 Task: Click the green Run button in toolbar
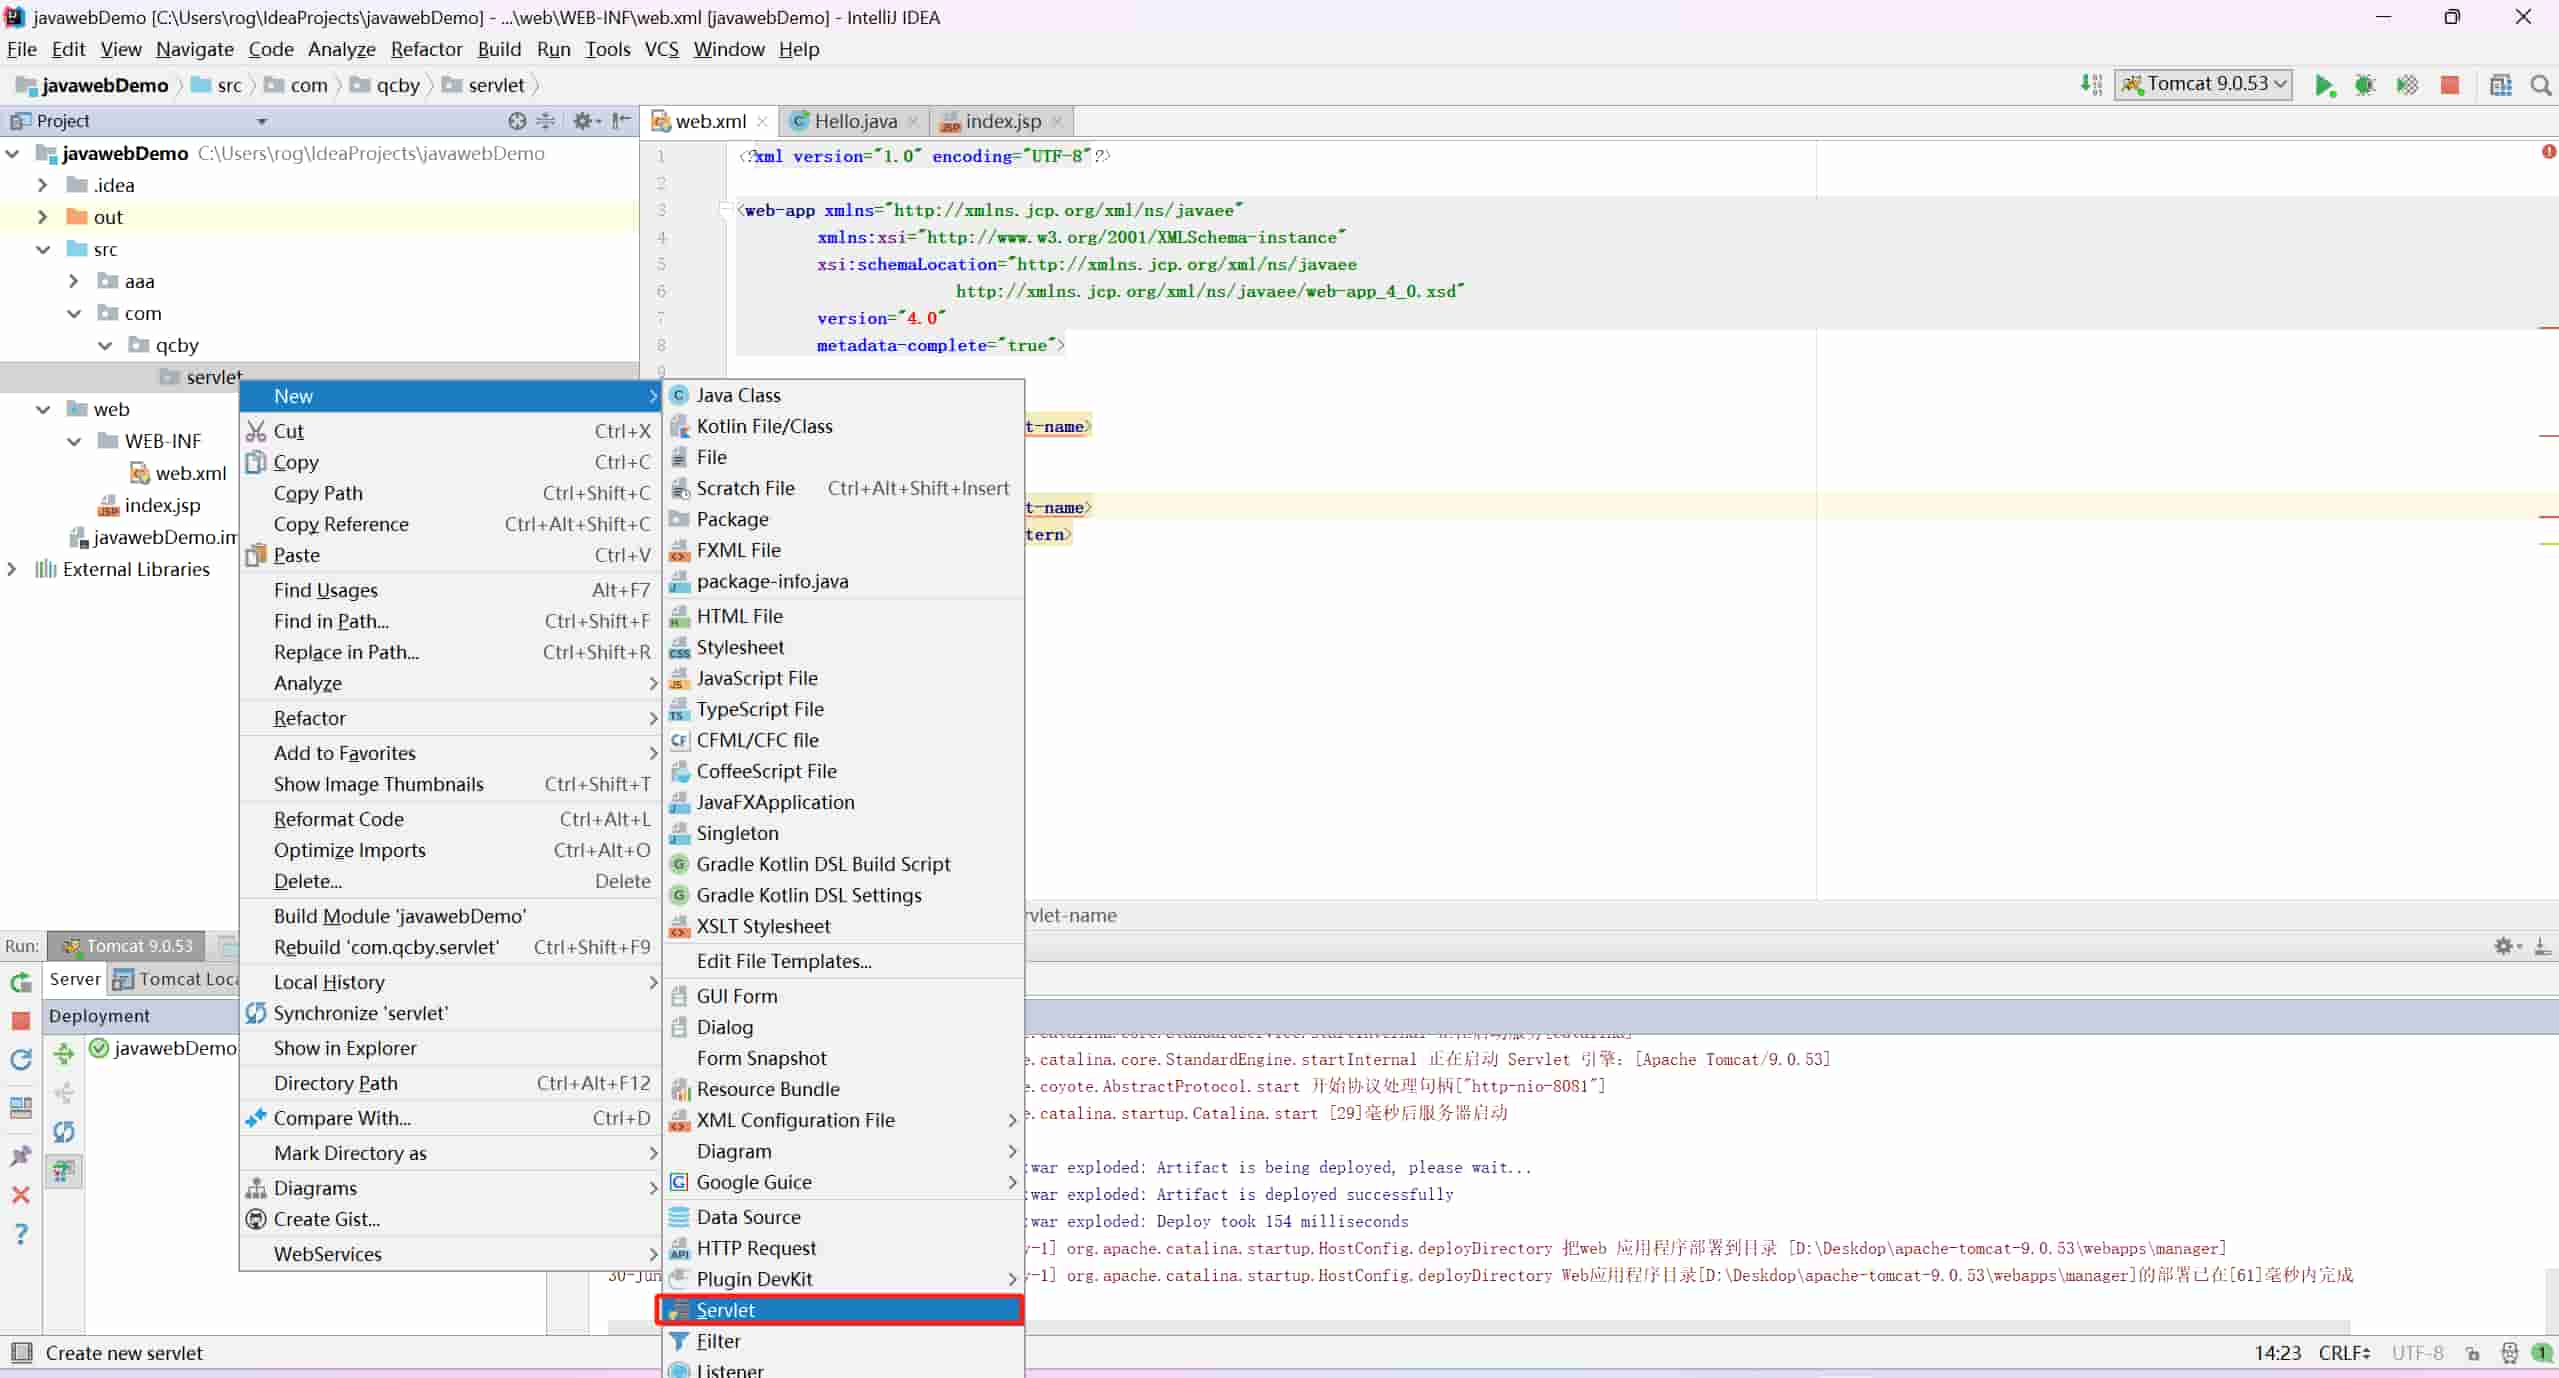2323,86
